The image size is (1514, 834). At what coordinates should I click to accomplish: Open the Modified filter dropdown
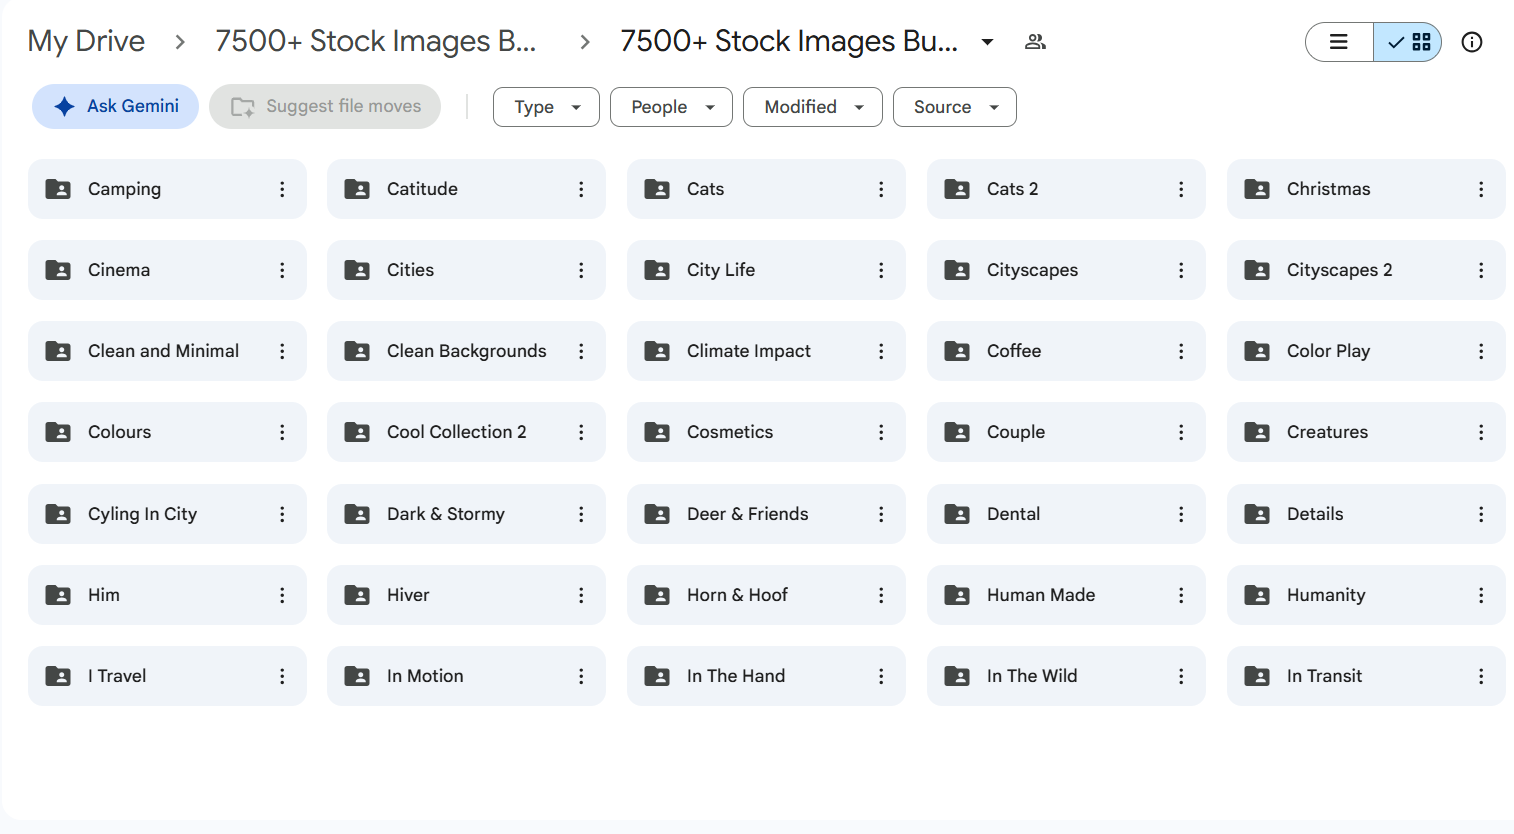(x=813, y=107)
